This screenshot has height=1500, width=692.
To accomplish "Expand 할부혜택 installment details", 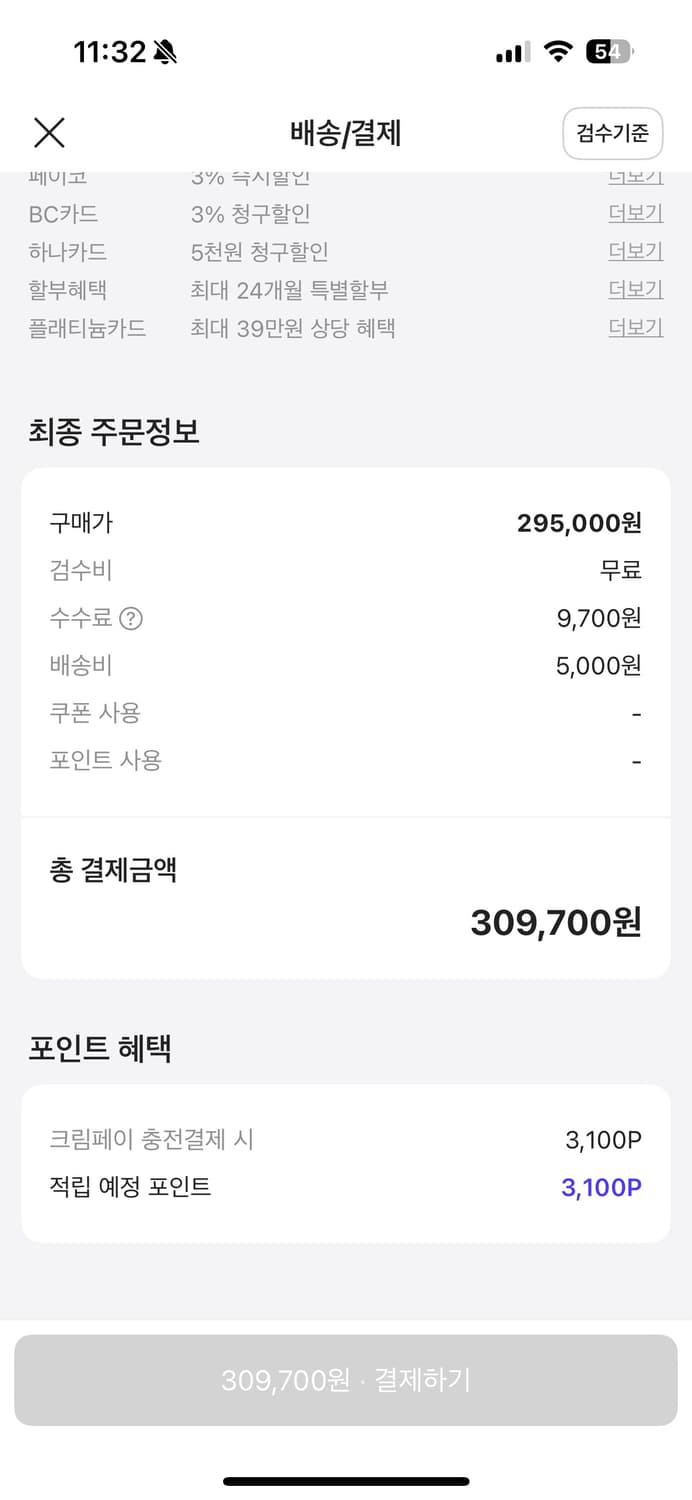I will [636, 289].
